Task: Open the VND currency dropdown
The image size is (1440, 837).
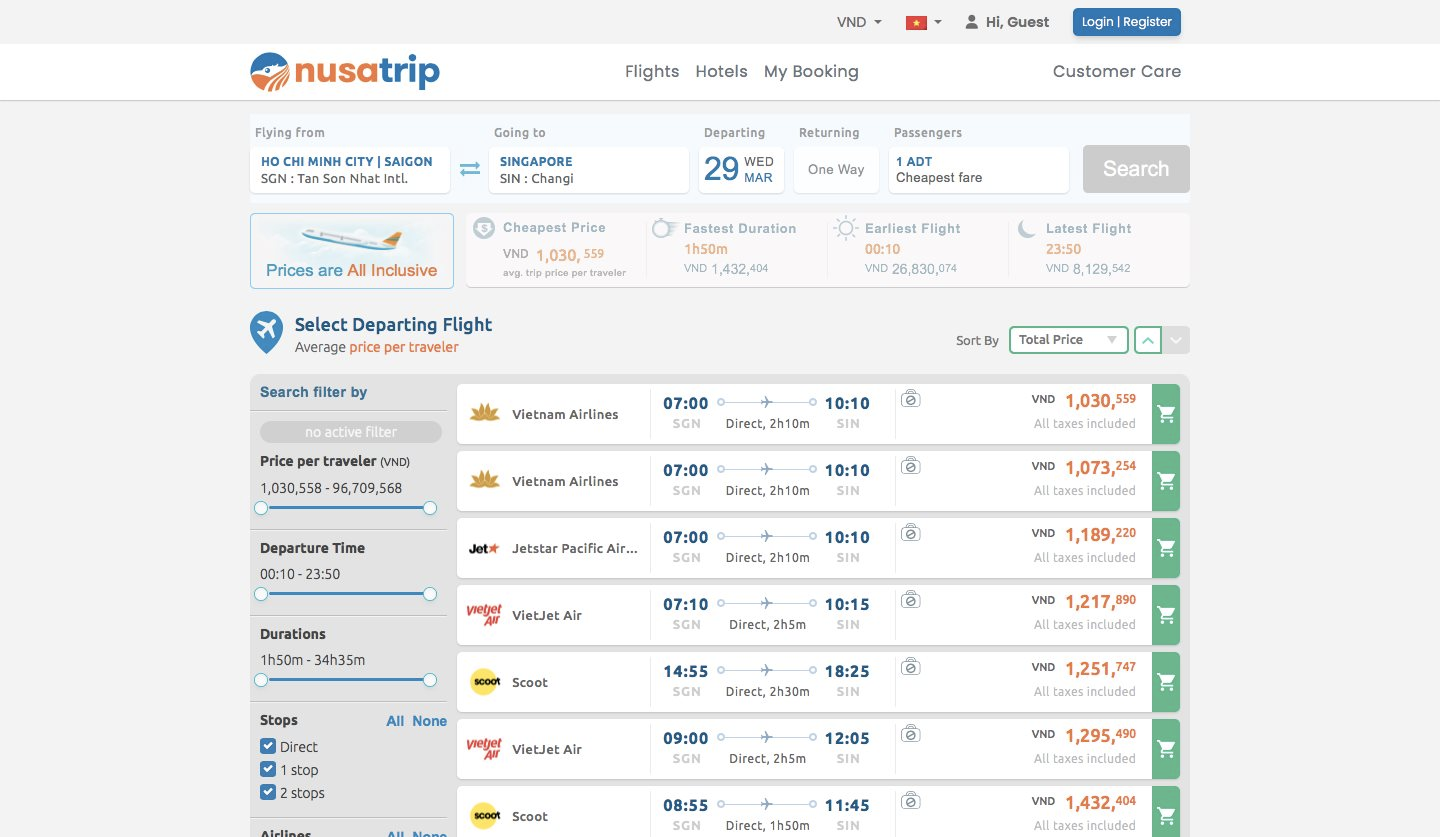Action: (859, 22)
